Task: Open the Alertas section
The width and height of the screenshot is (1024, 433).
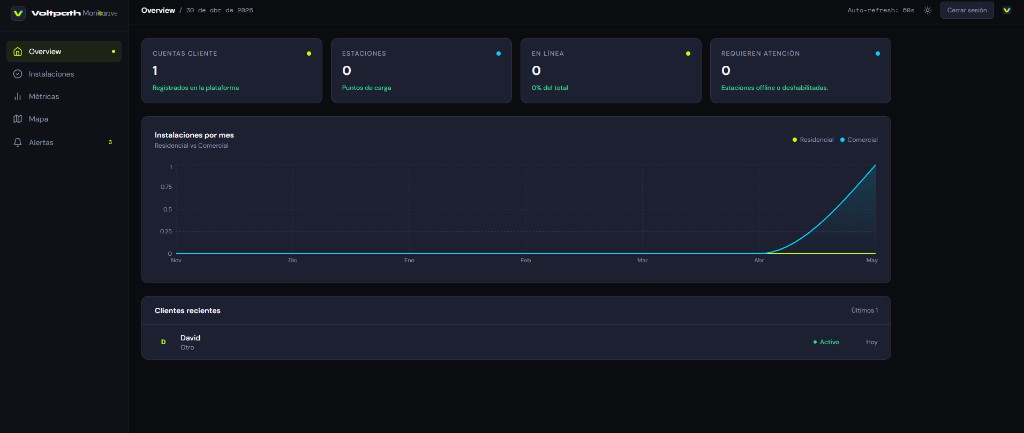Action: point(64,142)
